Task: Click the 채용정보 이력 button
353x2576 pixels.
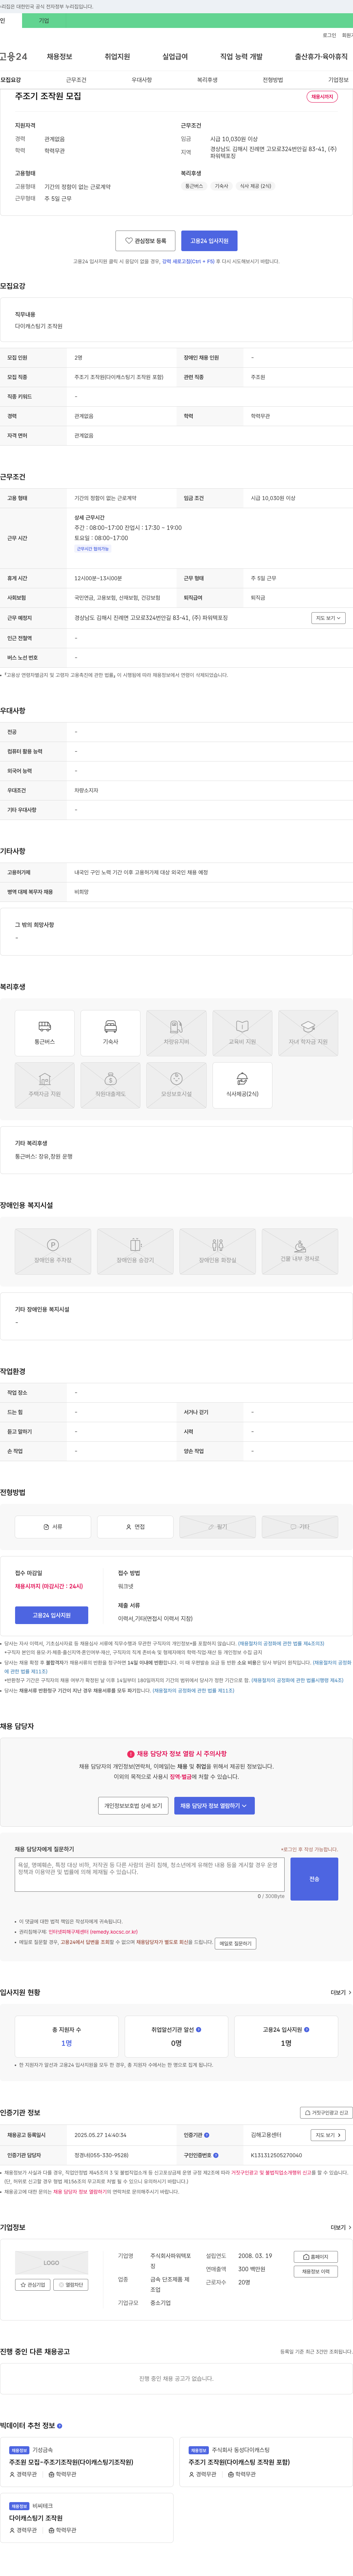Action: 315,2272
